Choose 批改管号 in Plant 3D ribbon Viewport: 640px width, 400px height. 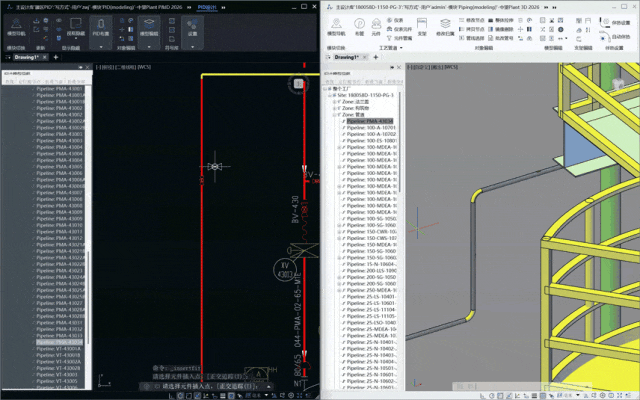501,38
